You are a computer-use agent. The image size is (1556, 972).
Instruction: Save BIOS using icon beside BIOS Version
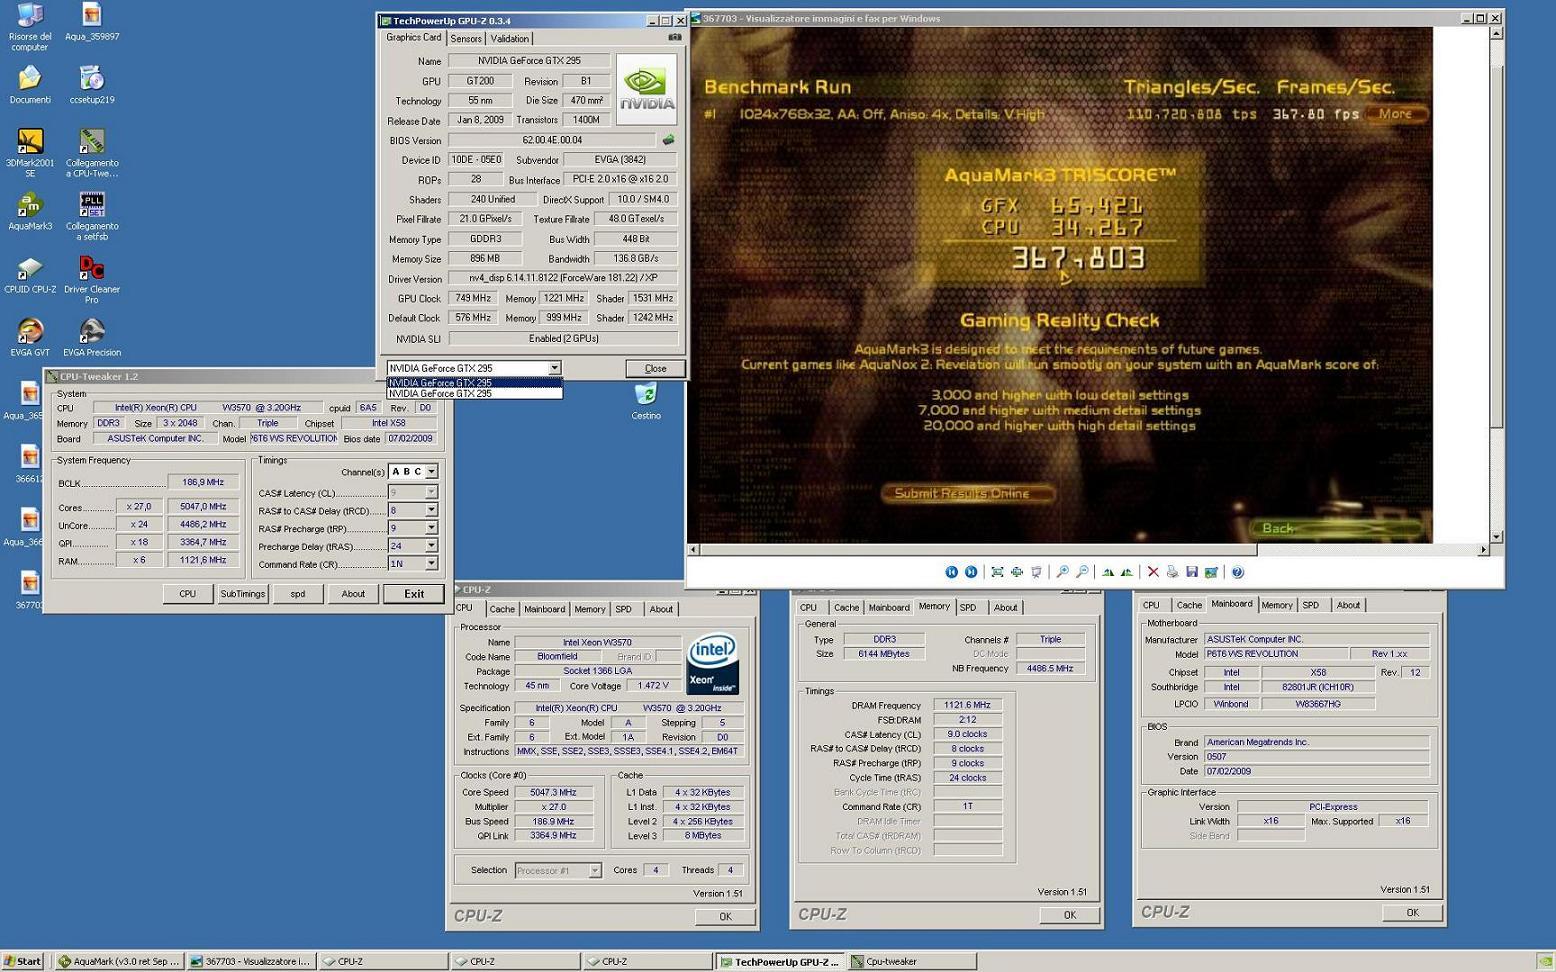tap(668, 140)
